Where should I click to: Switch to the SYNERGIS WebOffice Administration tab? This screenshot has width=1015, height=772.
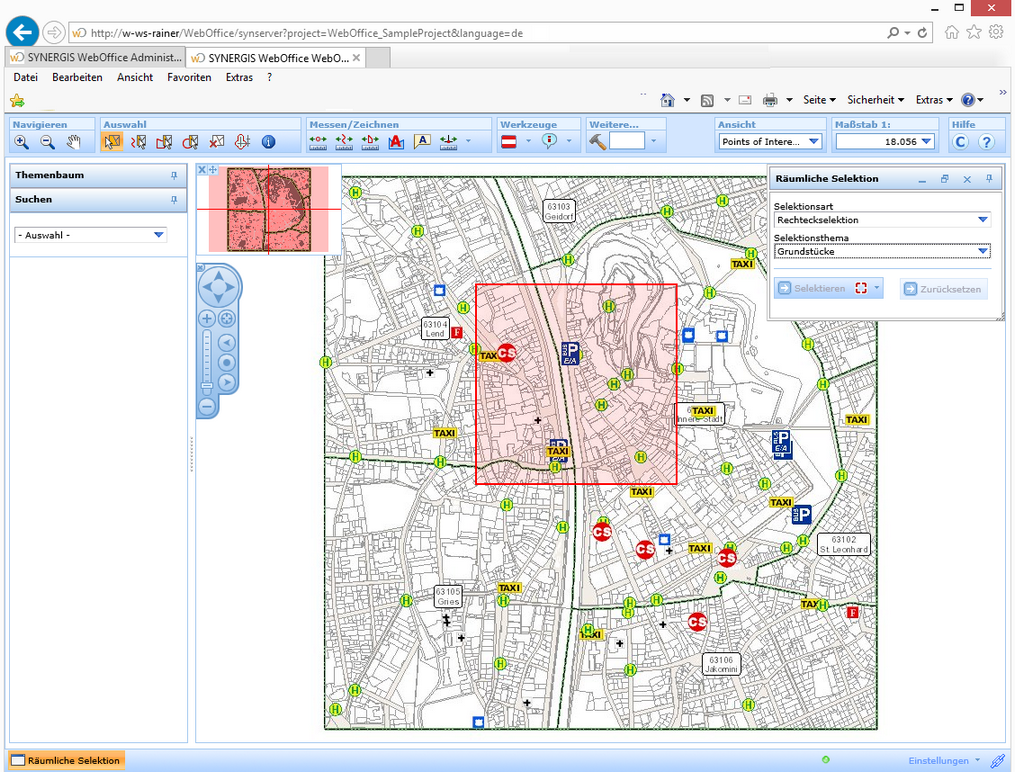pyautogui.click(x=96, y=58)
